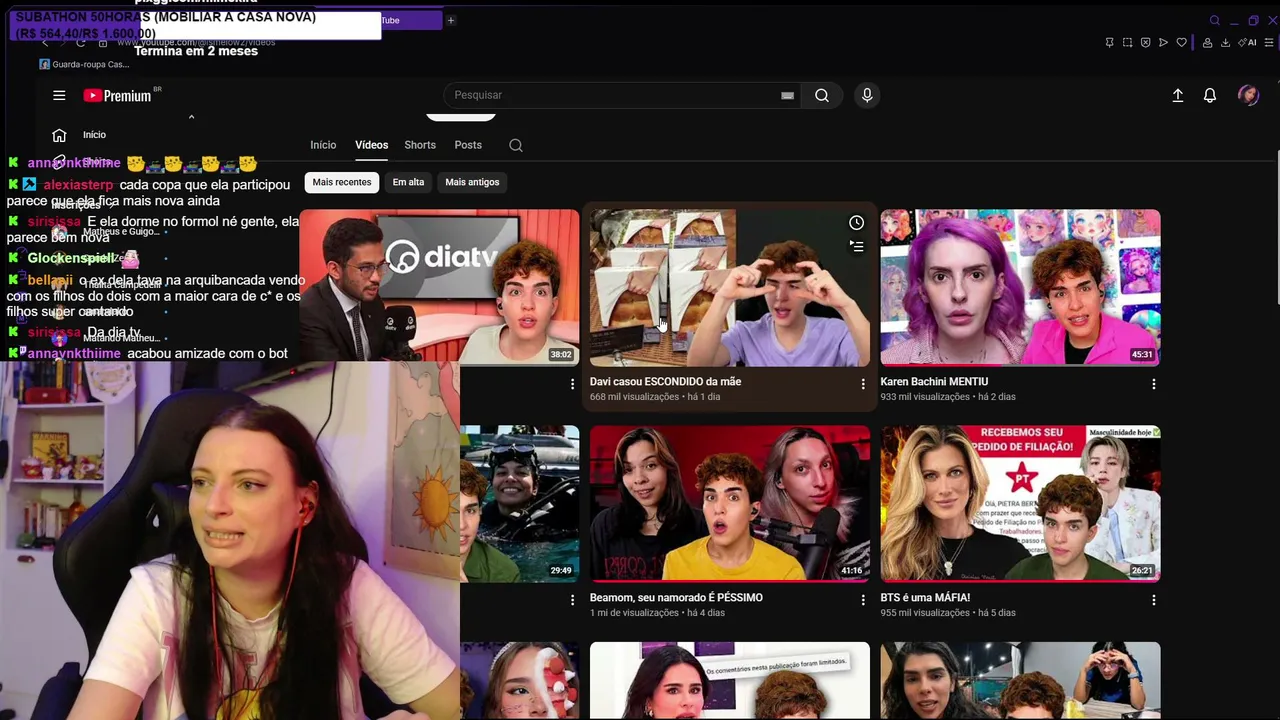The height and width of the screenshot is (720, 1280).
Task: Open the channel Posts tab
Action: 468,145
